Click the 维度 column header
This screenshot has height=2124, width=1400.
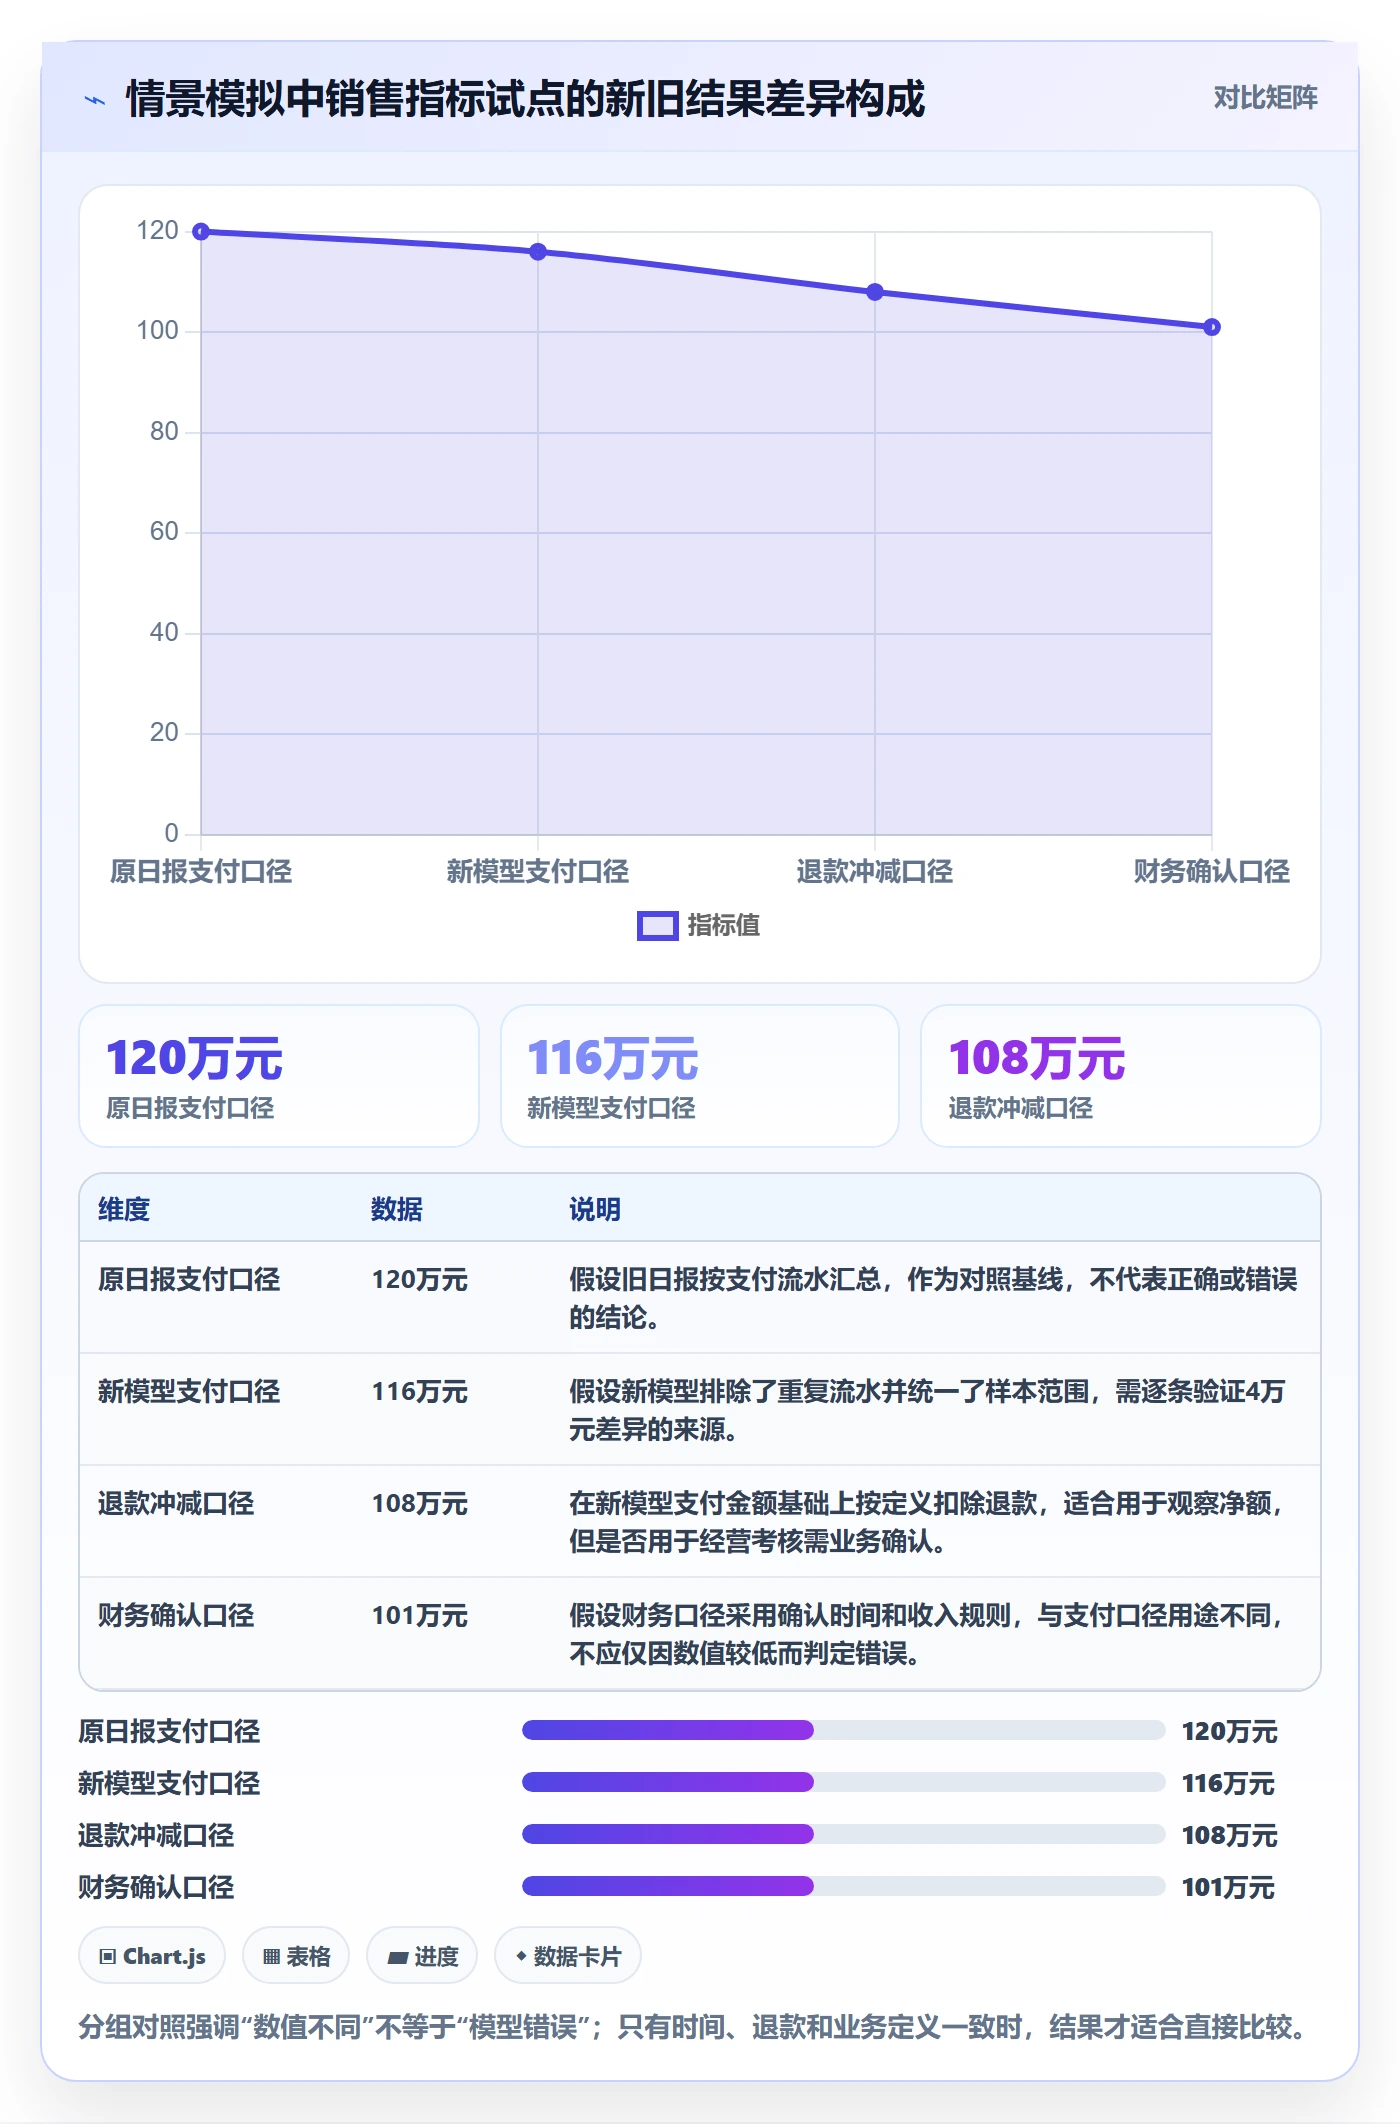click(124, 1209)
